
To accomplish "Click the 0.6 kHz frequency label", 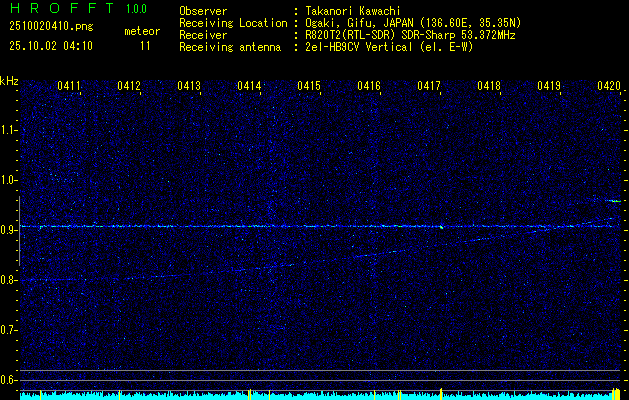I will pos(8,380).
